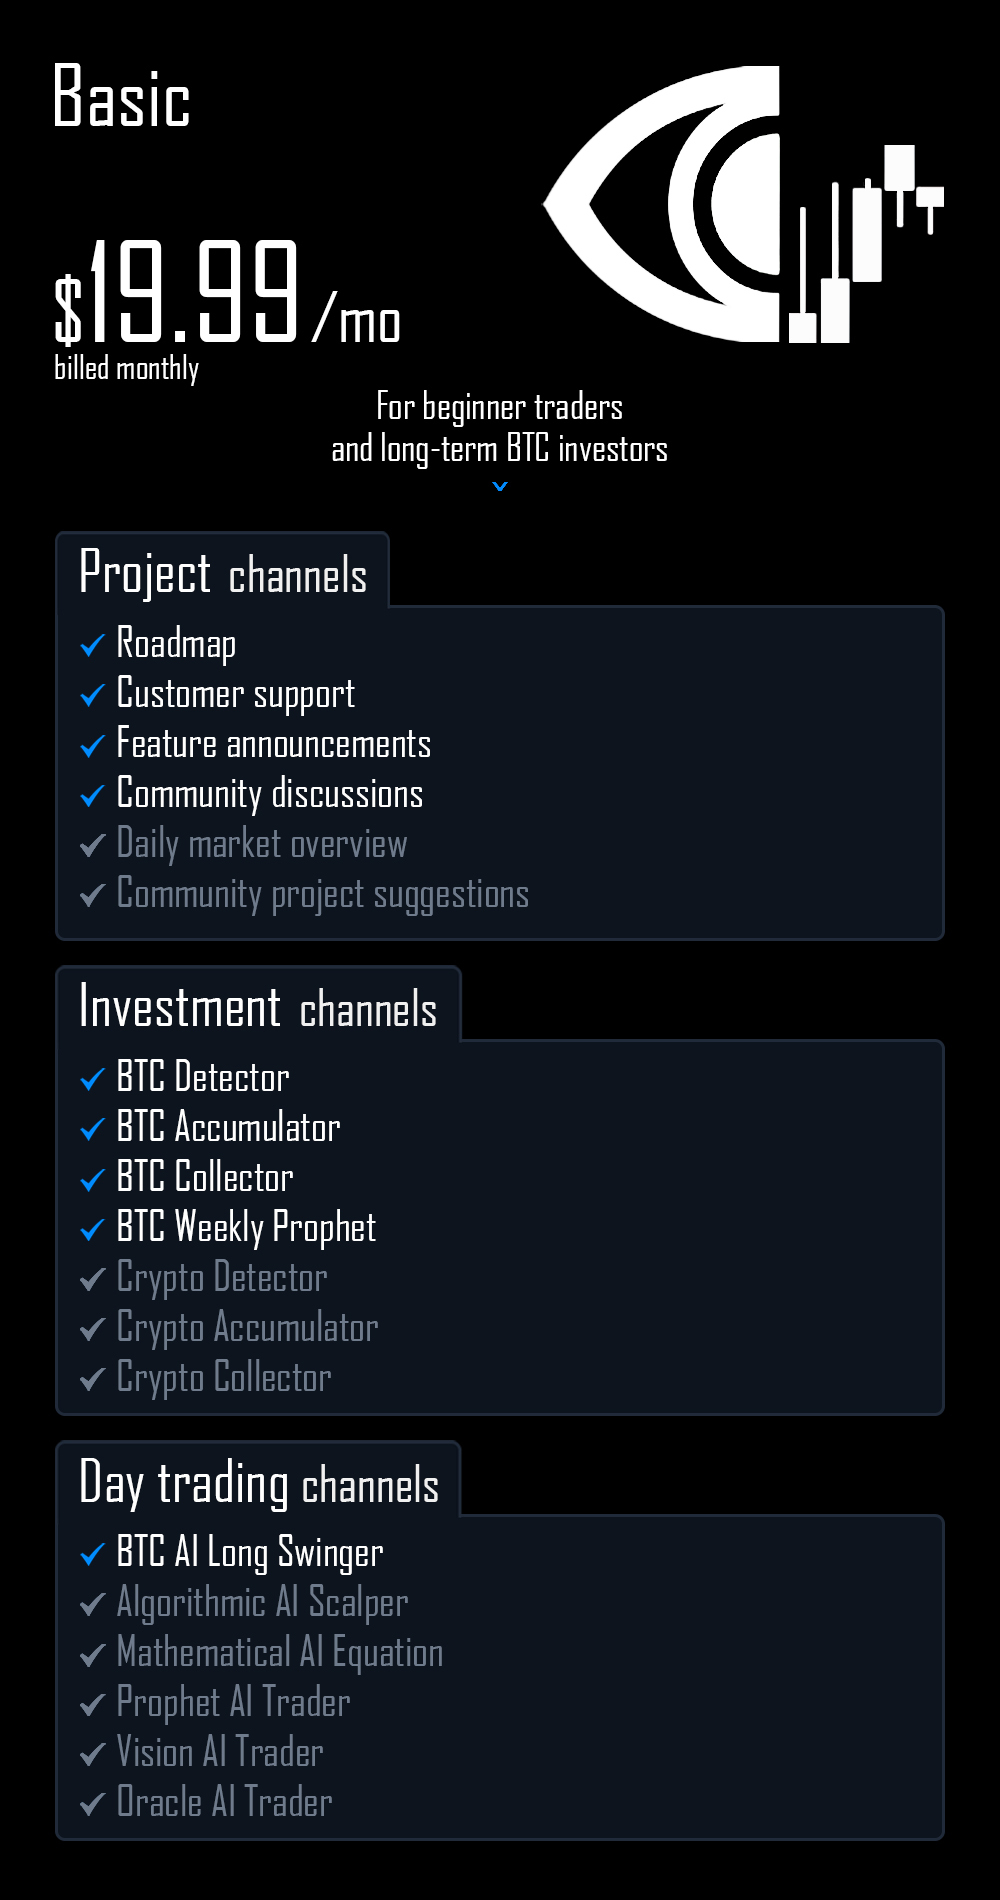Click checkmark next to BTC Weekly Prophet

click(92, 1229)
